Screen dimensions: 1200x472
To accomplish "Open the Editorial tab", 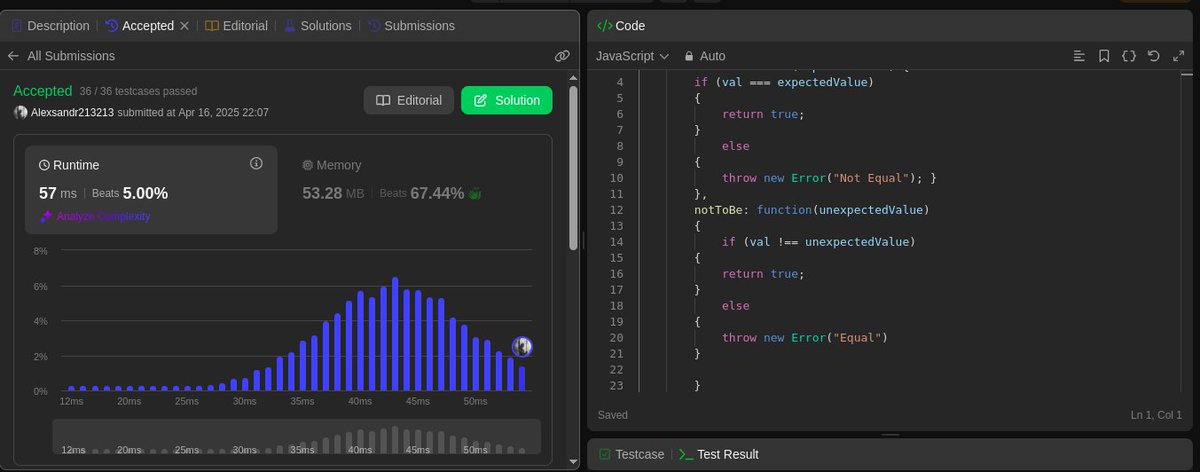I will [x=236, y=25].
